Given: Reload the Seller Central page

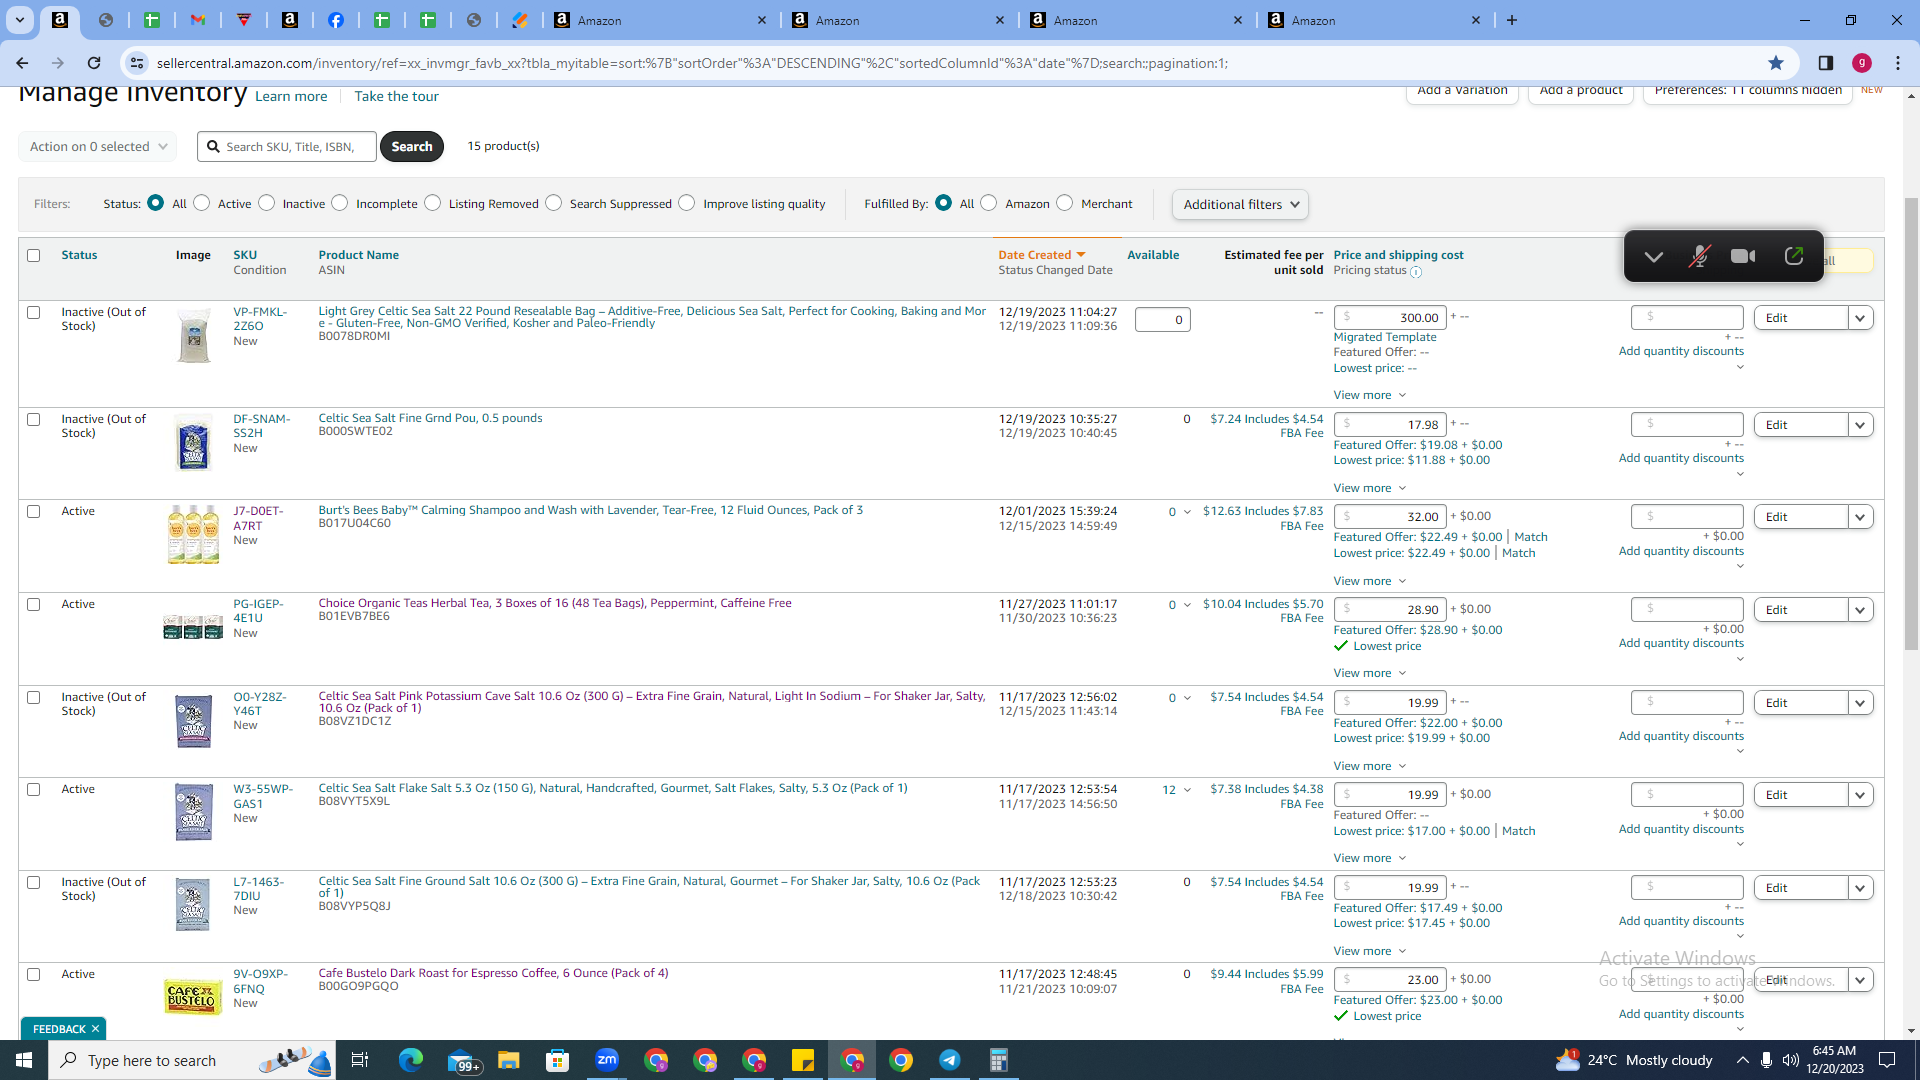Looking at the screenshot, I should click(x=94, y=63).
